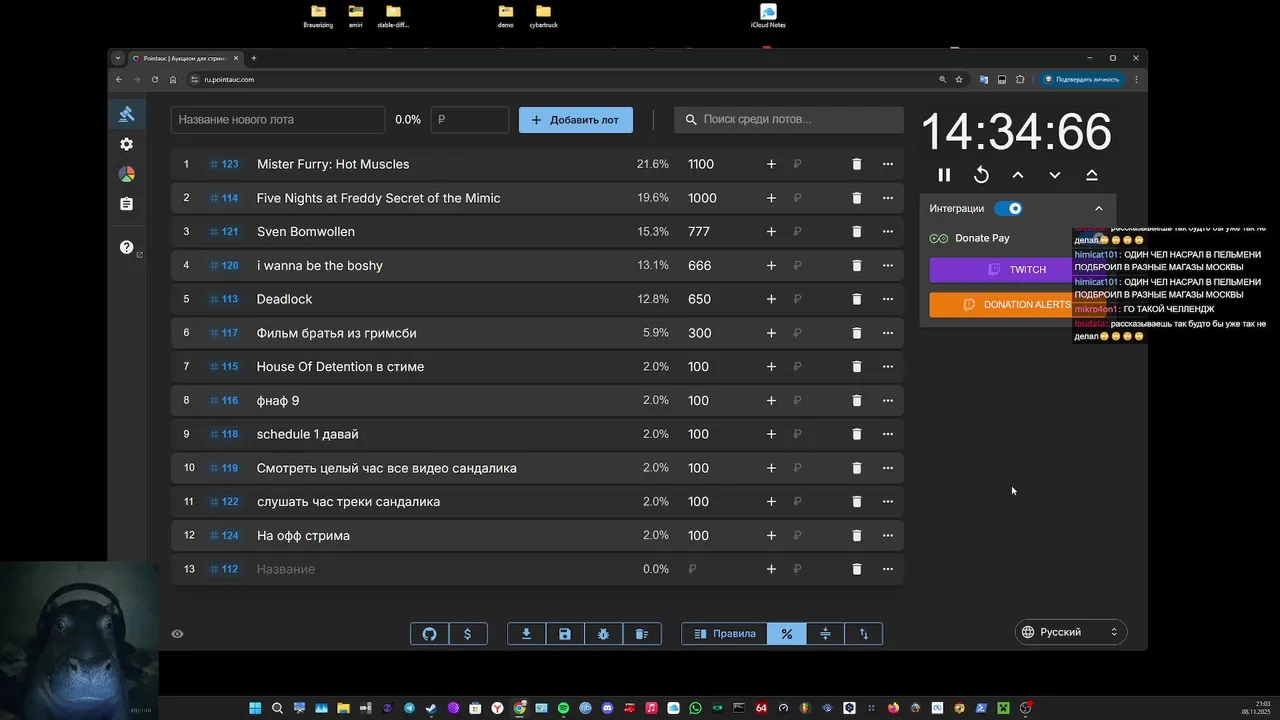
Task: Open the Правила tab
Action: 725,634
